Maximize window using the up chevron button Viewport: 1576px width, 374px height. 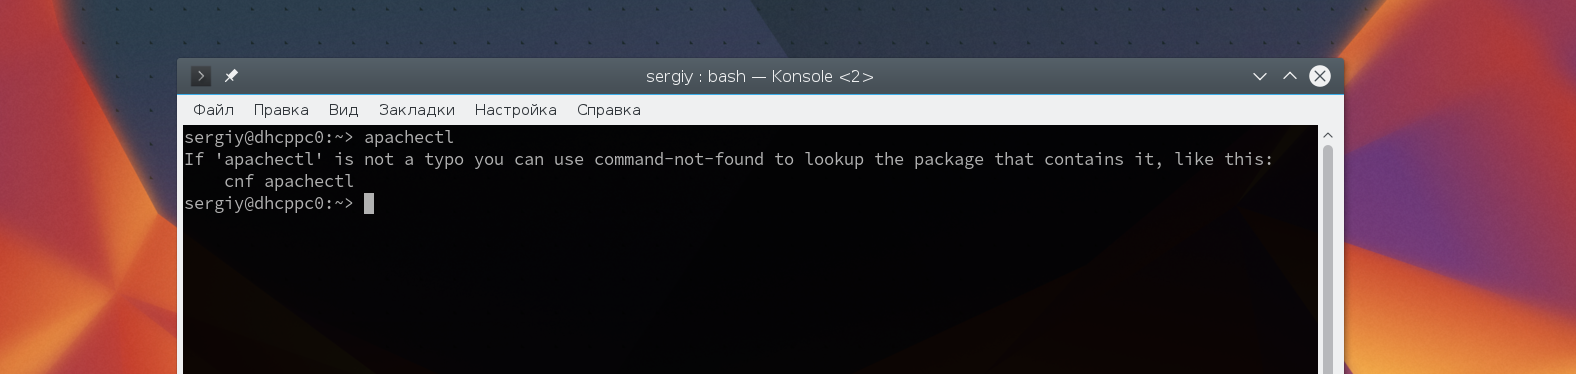coord(1290,76)
